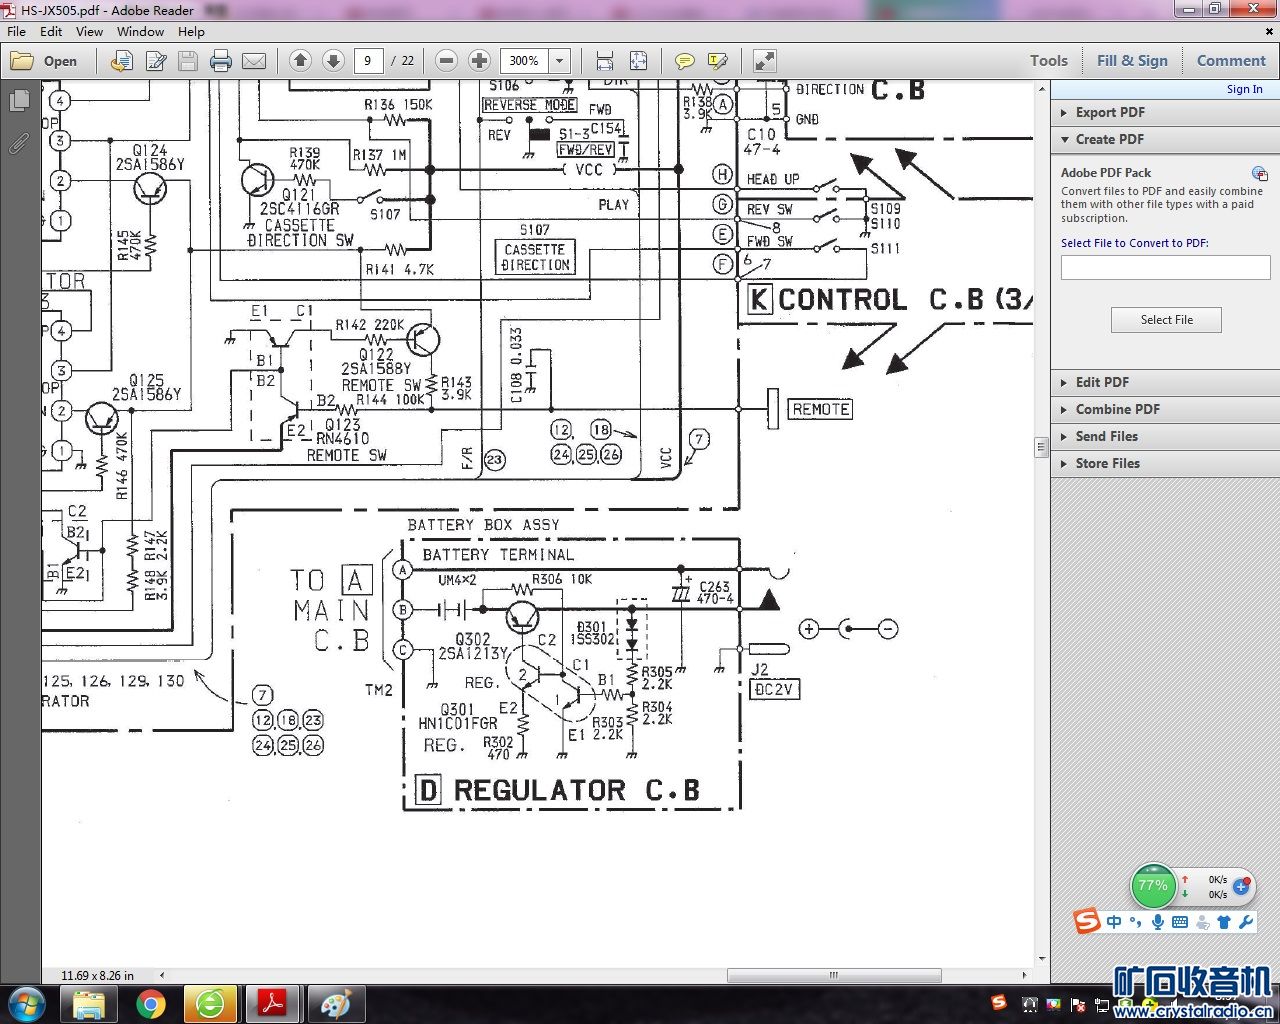Open the zoom level dropdown arrow
This screenshot has height=1024, width=1280.
(x=560, y=61)
